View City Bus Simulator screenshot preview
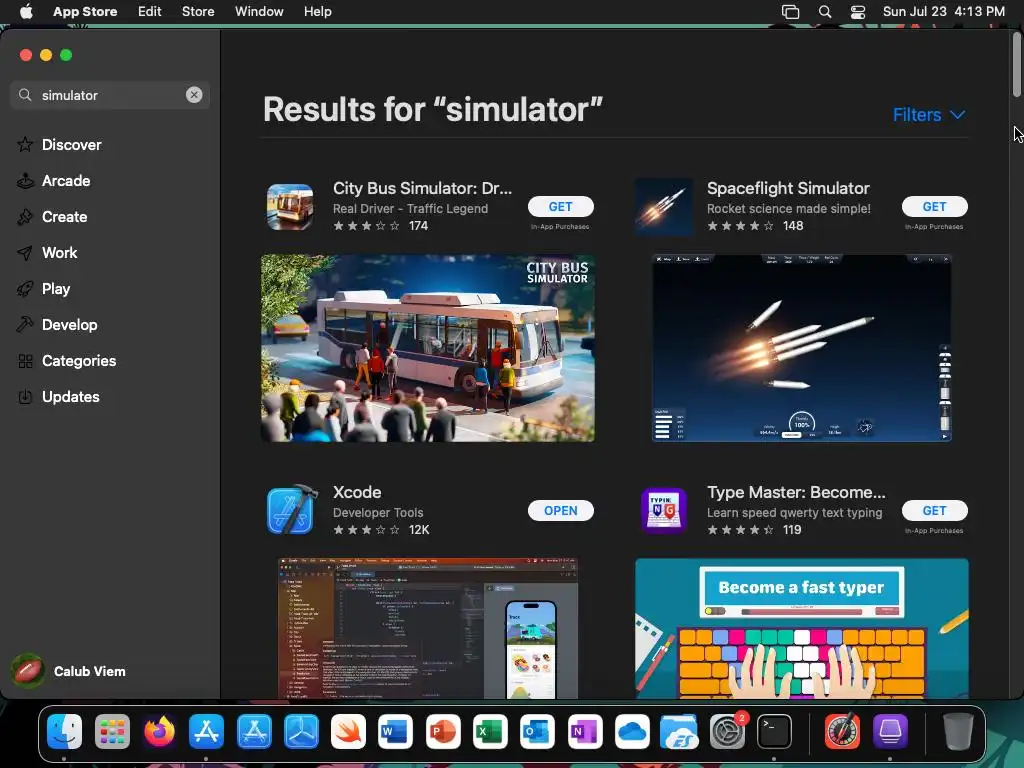Image resolution: width=1024 pixels, height=768 pixels. 428,348
